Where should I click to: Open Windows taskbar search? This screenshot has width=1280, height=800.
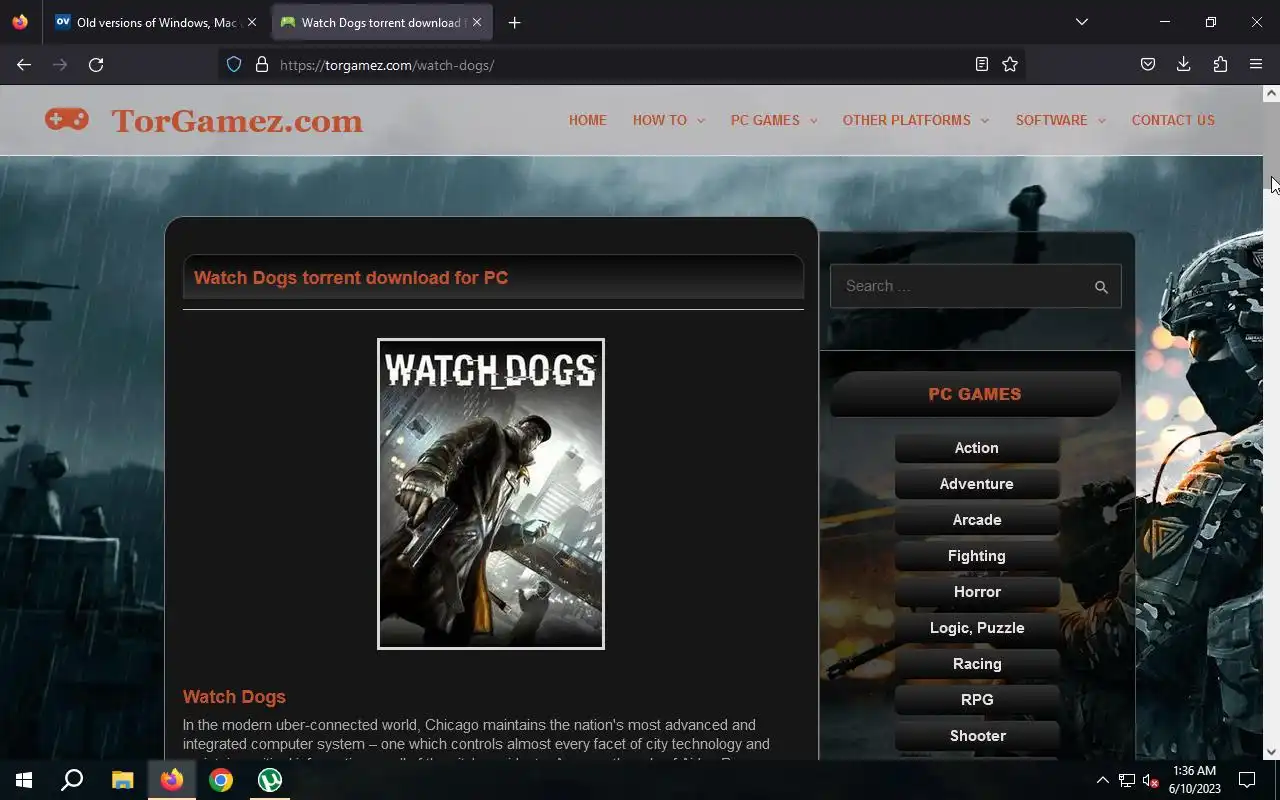(72, 780)
